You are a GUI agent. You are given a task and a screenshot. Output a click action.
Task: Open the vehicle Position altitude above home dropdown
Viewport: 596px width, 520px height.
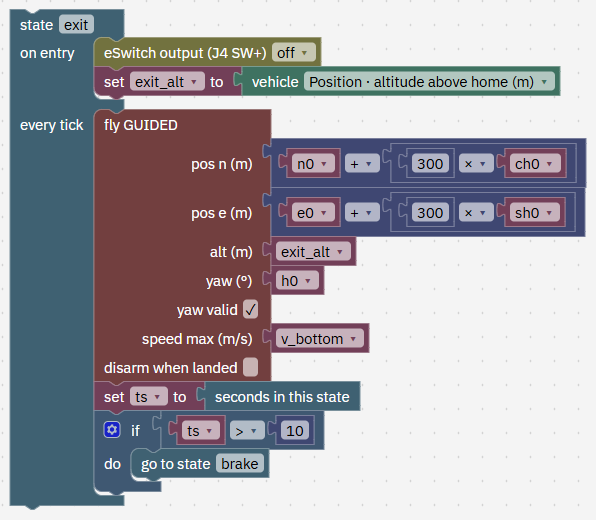429,82
